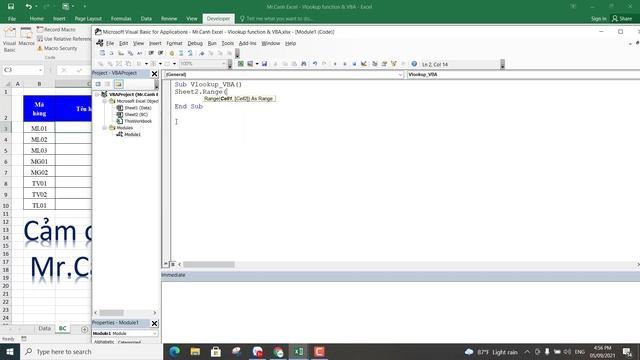Image resolution: width=640 pixels, height=360 pixels.
Task: Open the VBA editor File menu
Action: pos(110,43)
